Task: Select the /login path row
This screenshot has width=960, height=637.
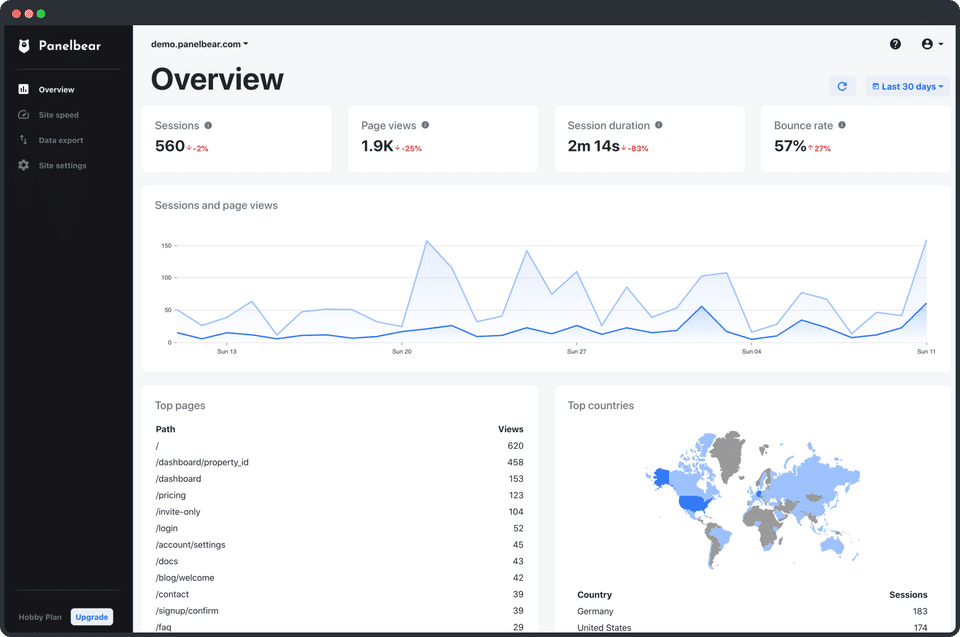Action: 340,529
